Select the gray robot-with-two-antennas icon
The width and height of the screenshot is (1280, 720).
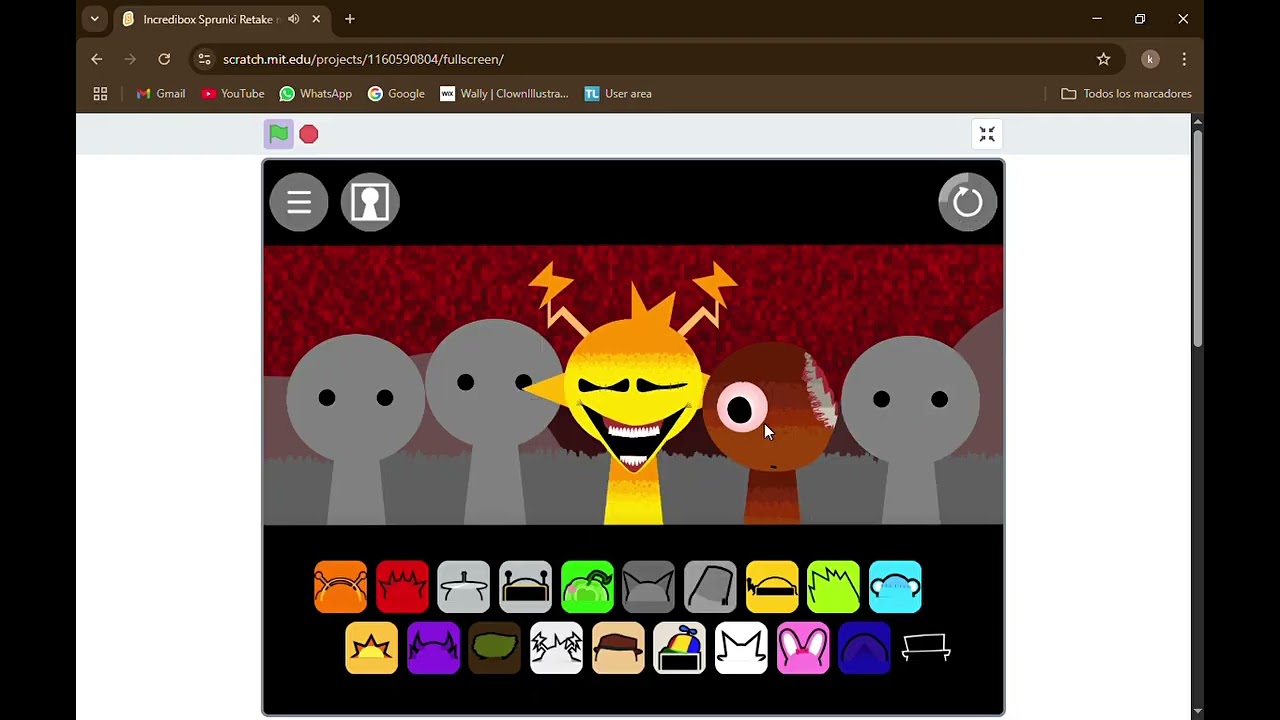525,587
